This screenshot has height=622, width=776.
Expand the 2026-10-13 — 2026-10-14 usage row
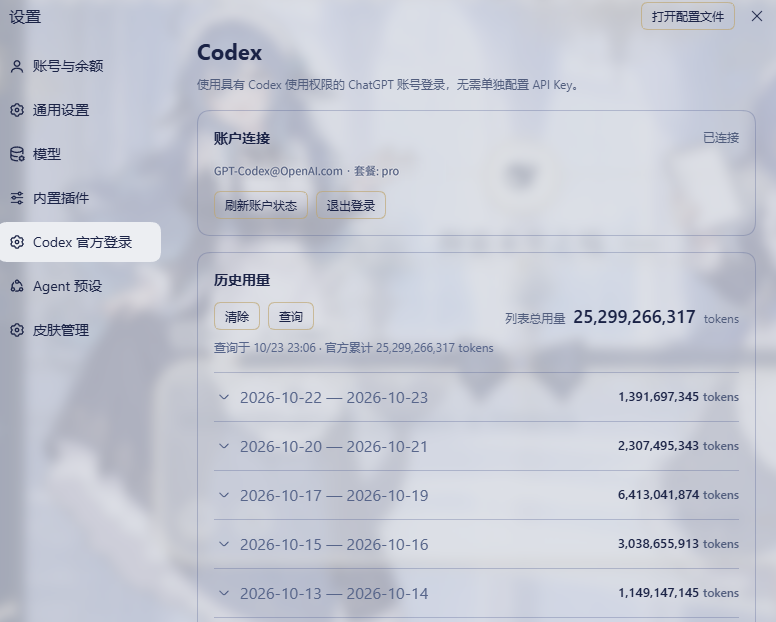pyautogui.click(x=476, y=593)
